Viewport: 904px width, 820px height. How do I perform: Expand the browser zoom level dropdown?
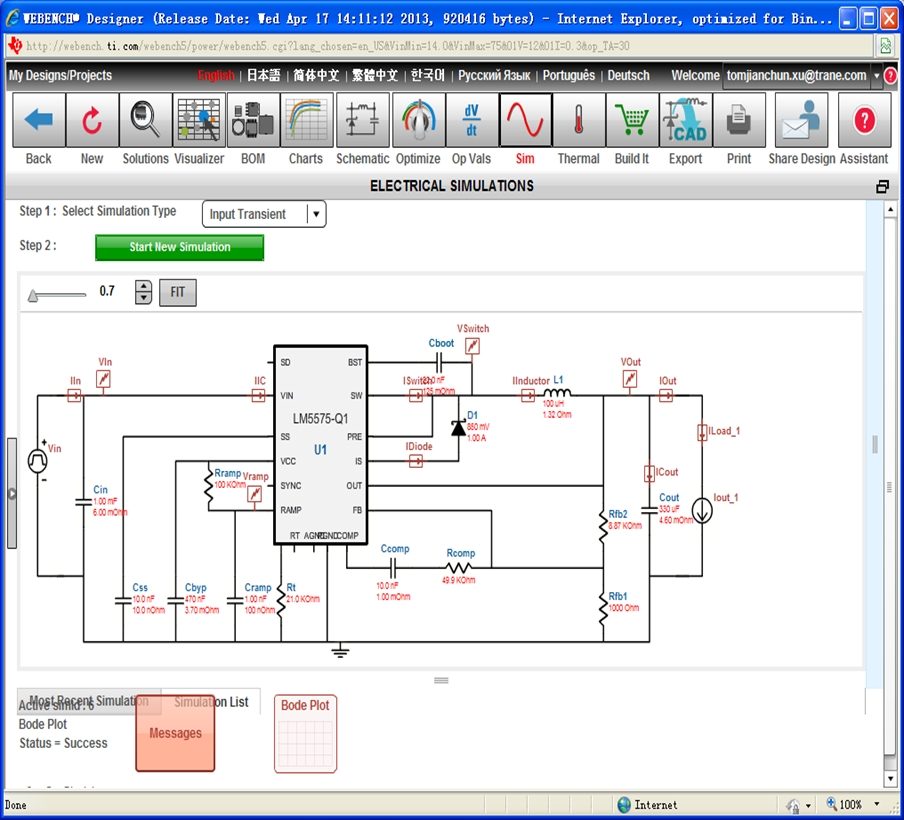877,805
